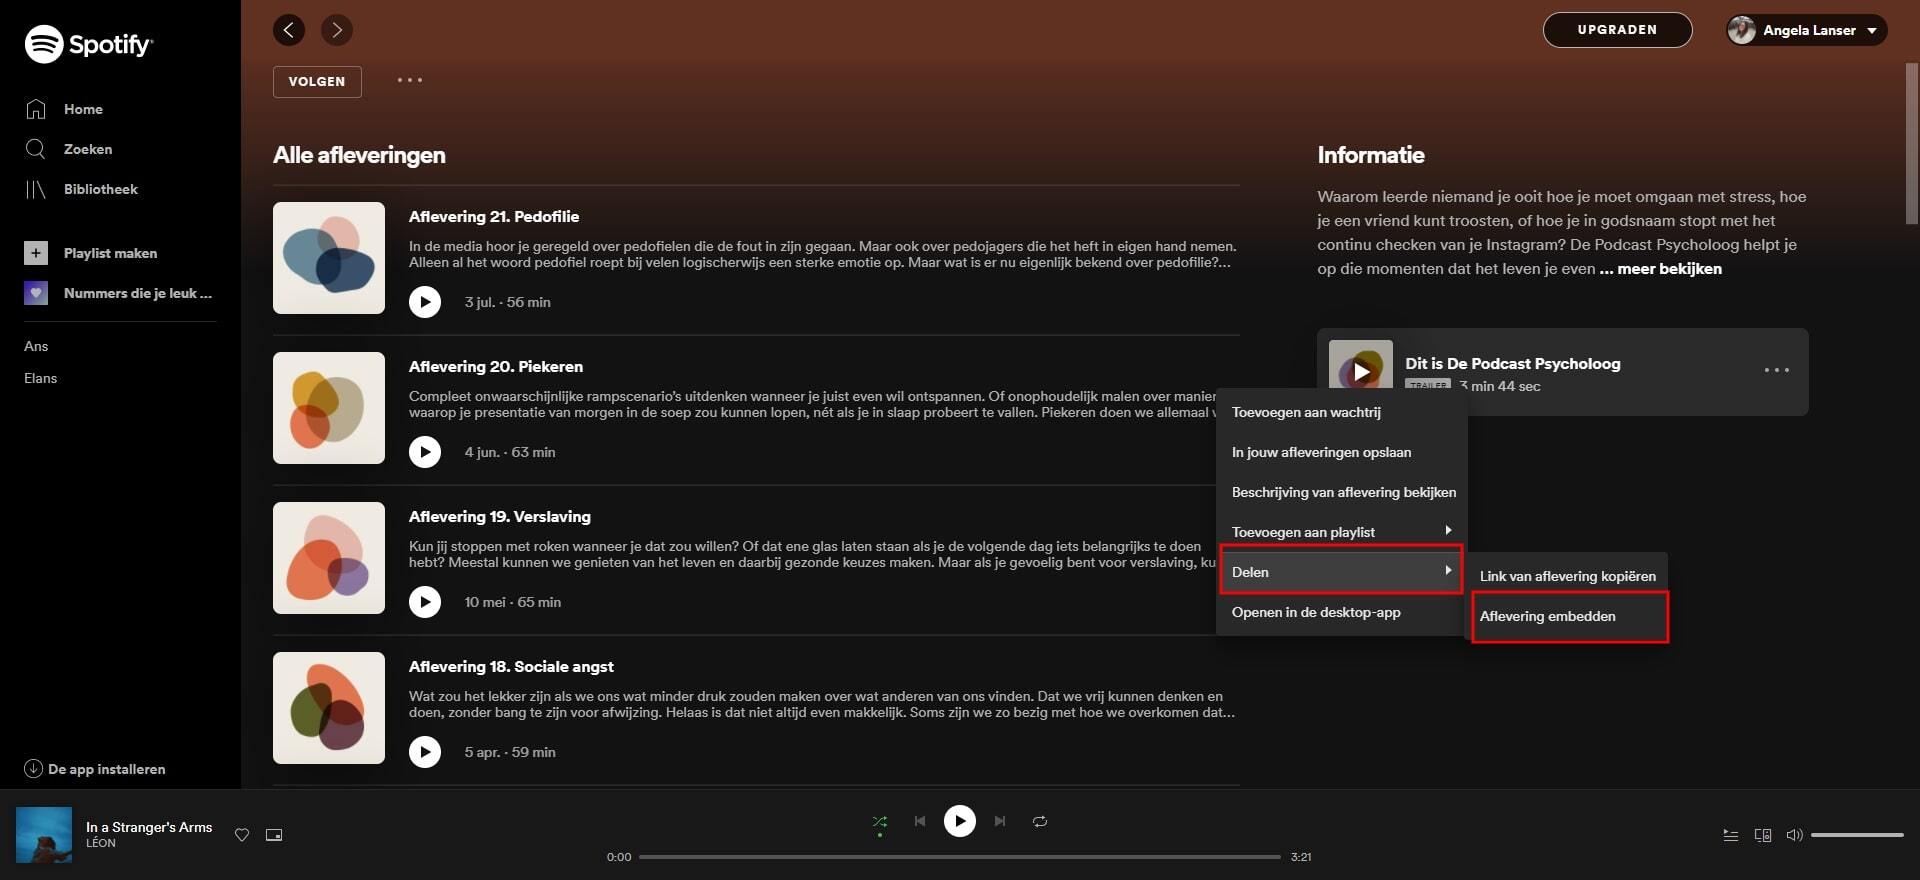The height and width of the screenshot is (880, 1920).
Task: Like the song In a Stranger's Arms
Action: pos(242,835)
